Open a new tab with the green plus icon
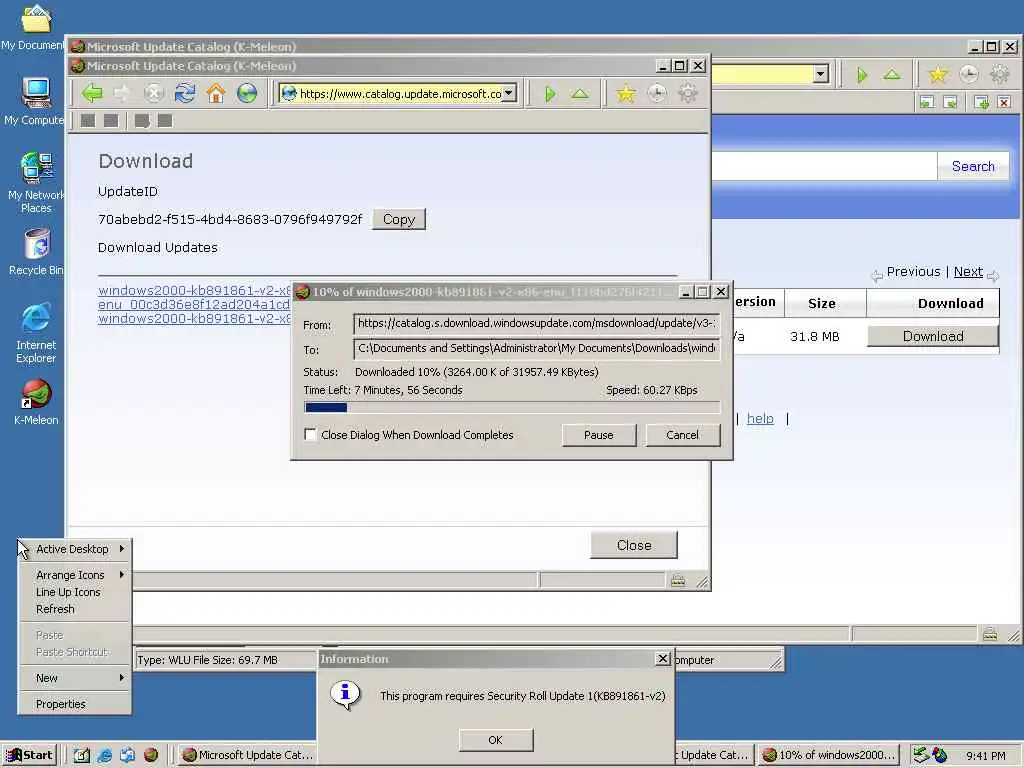 (x=981, y=102)
